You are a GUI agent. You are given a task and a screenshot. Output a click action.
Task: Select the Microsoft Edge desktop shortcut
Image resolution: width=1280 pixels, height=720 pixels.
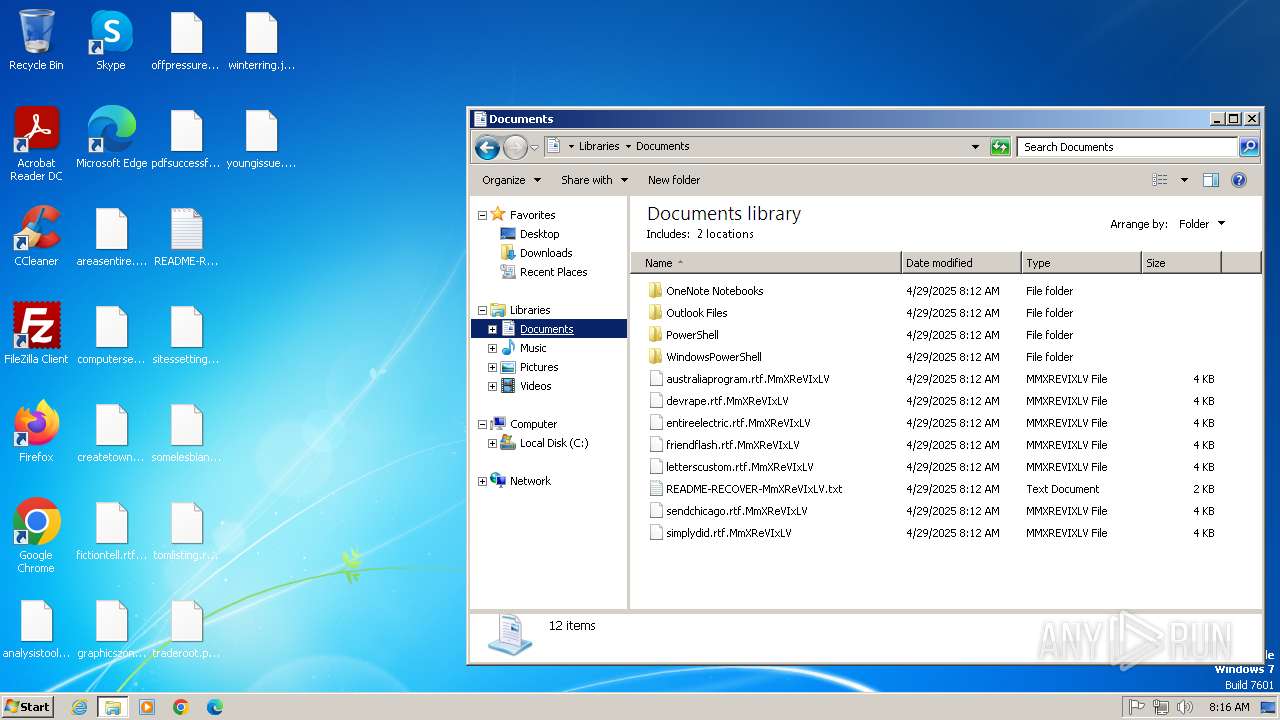coord(111,138)
